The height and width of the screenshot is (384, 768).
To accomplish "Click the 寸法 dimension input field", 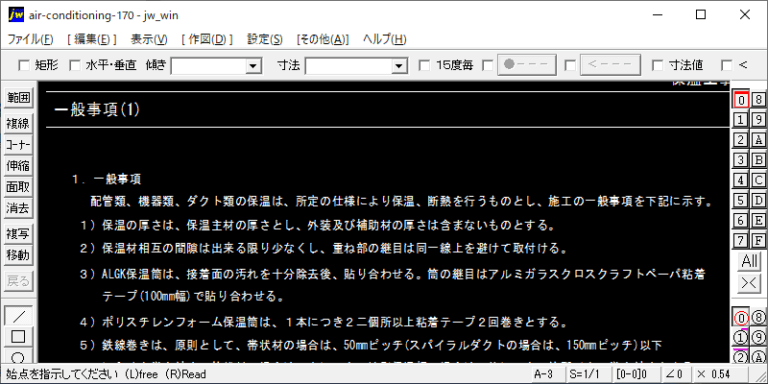I will click(349, 66).
